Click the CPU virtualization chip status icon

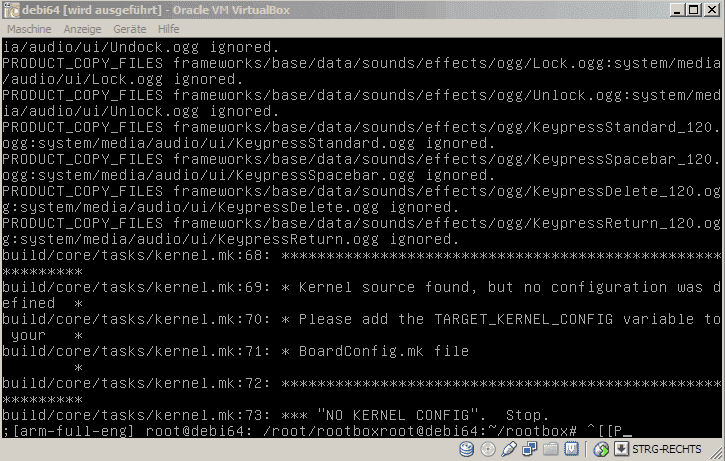571,449
